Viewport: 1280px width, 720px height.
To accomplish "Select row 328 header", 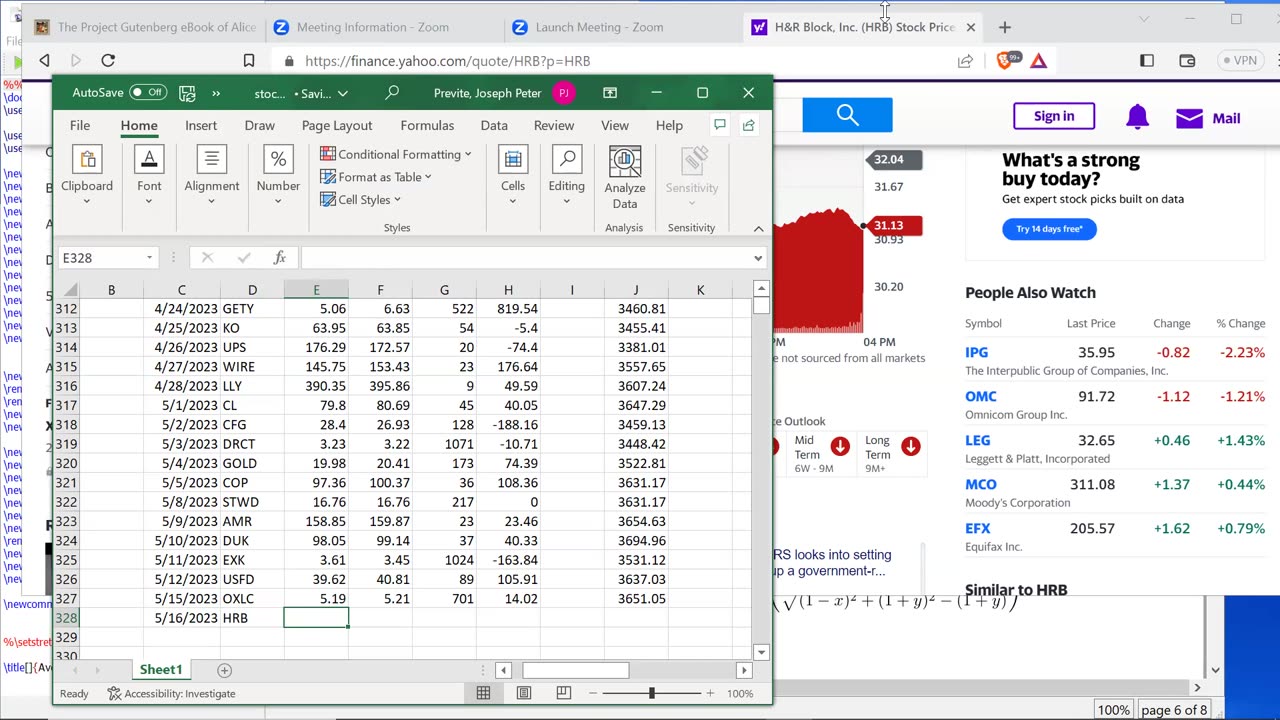I will [67, 618].
